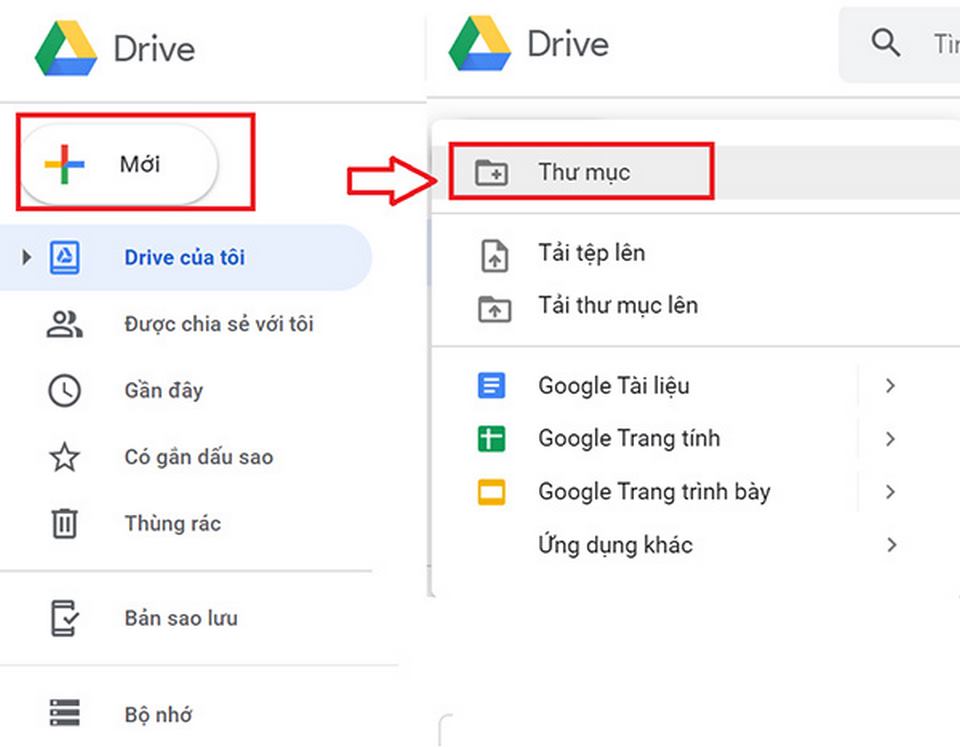Click the Có gắn dấu sao star icon

point(65,457)
